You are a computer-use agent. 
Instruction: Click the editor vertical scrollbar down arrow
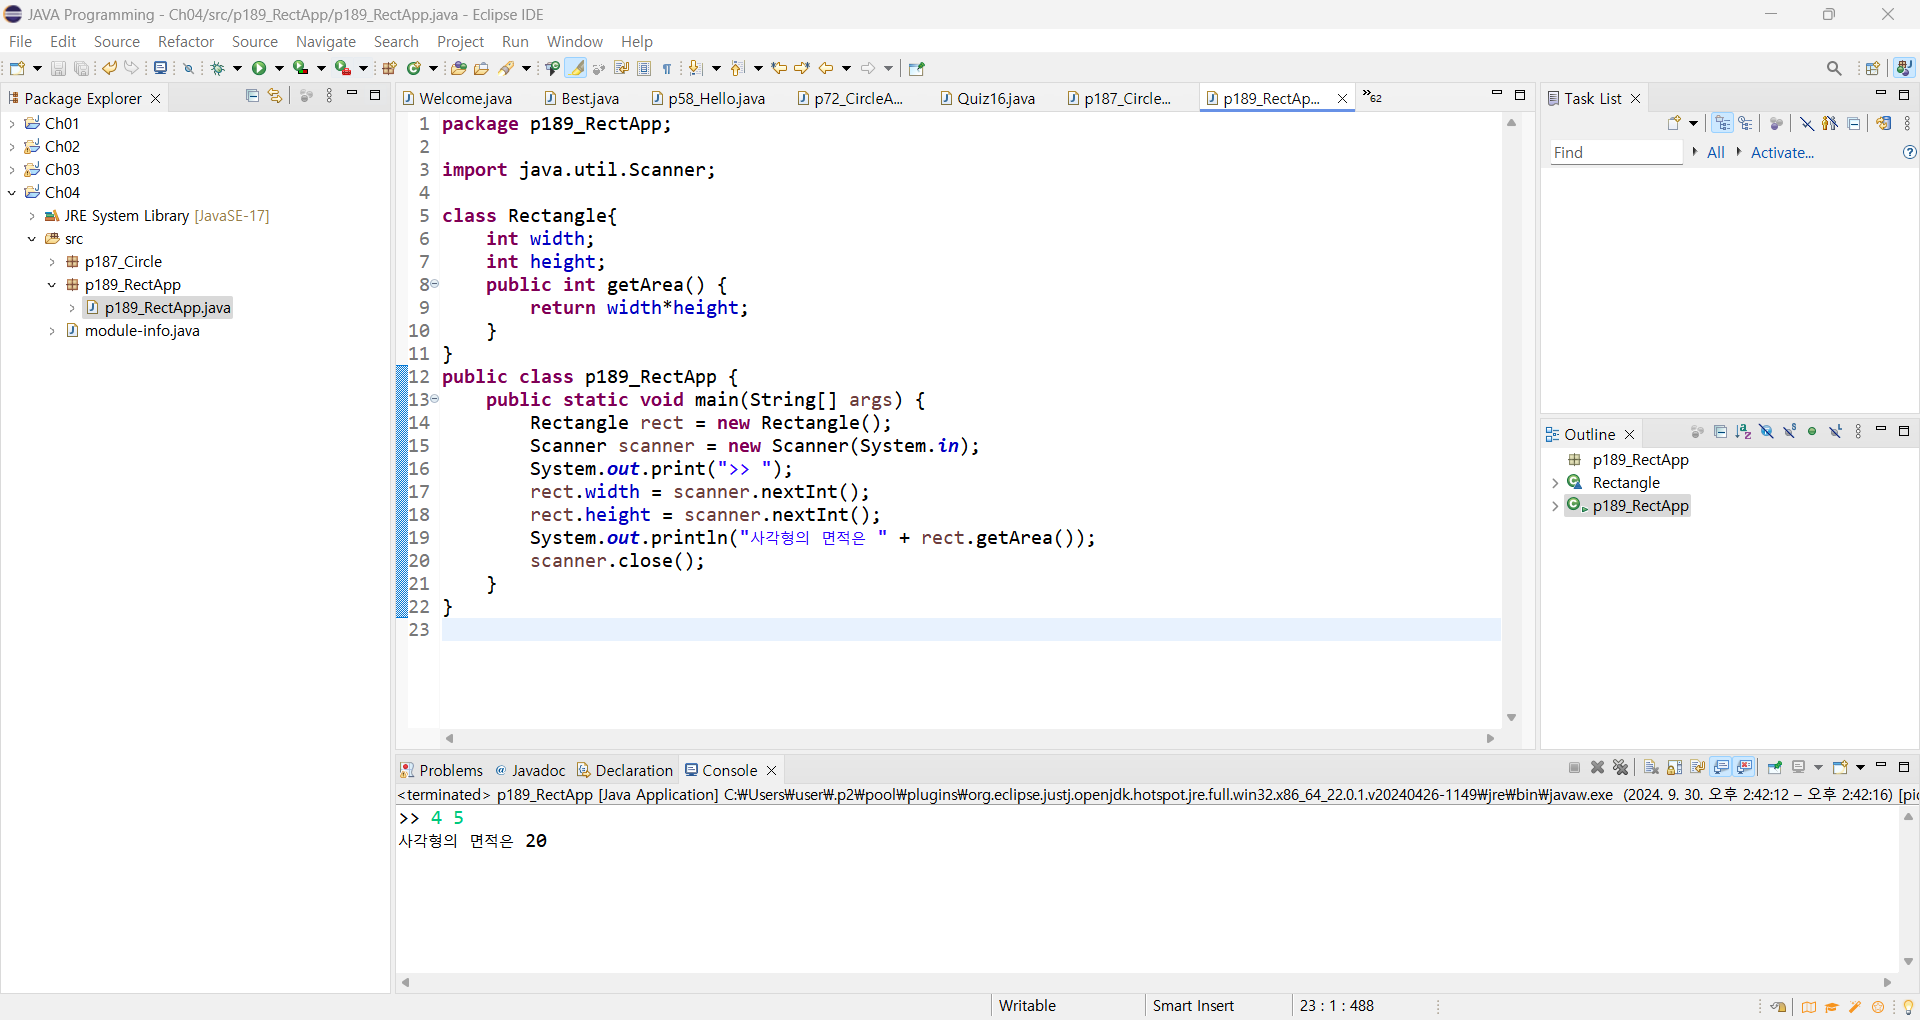tap(1511, 717)
